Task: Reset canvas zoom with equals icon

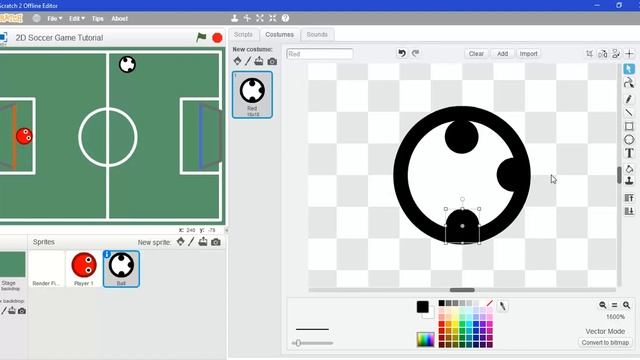Action: (x=614, y=305)
